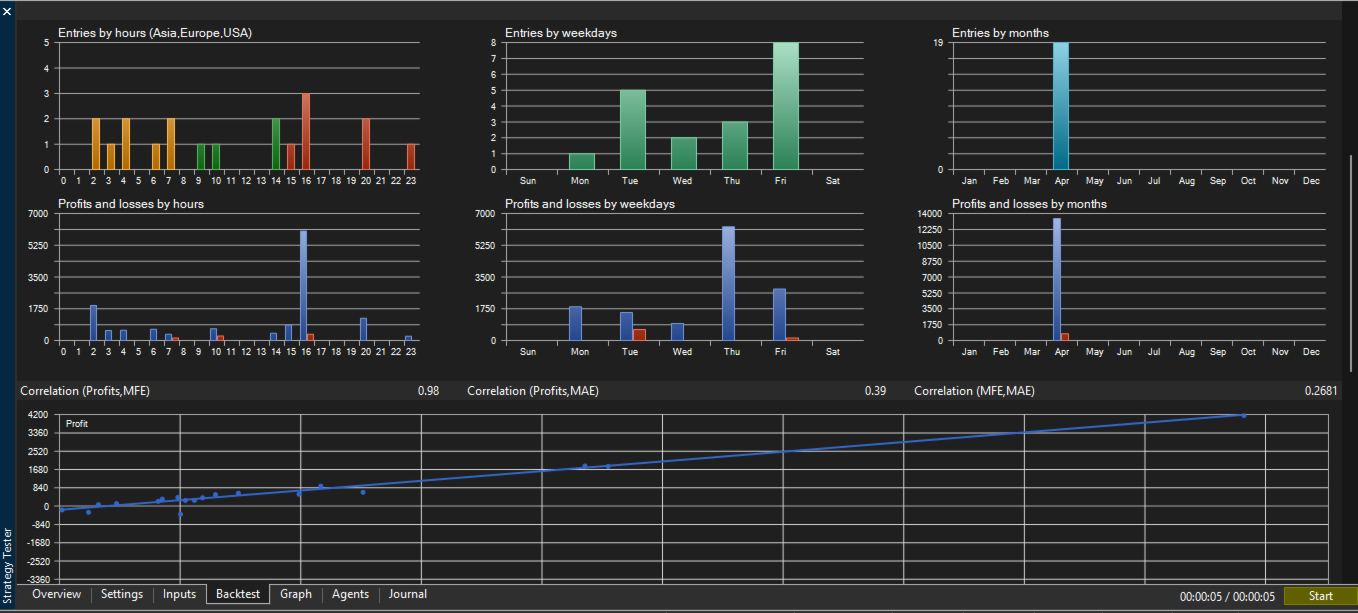Switch to the Graph tab

point(296,595)
